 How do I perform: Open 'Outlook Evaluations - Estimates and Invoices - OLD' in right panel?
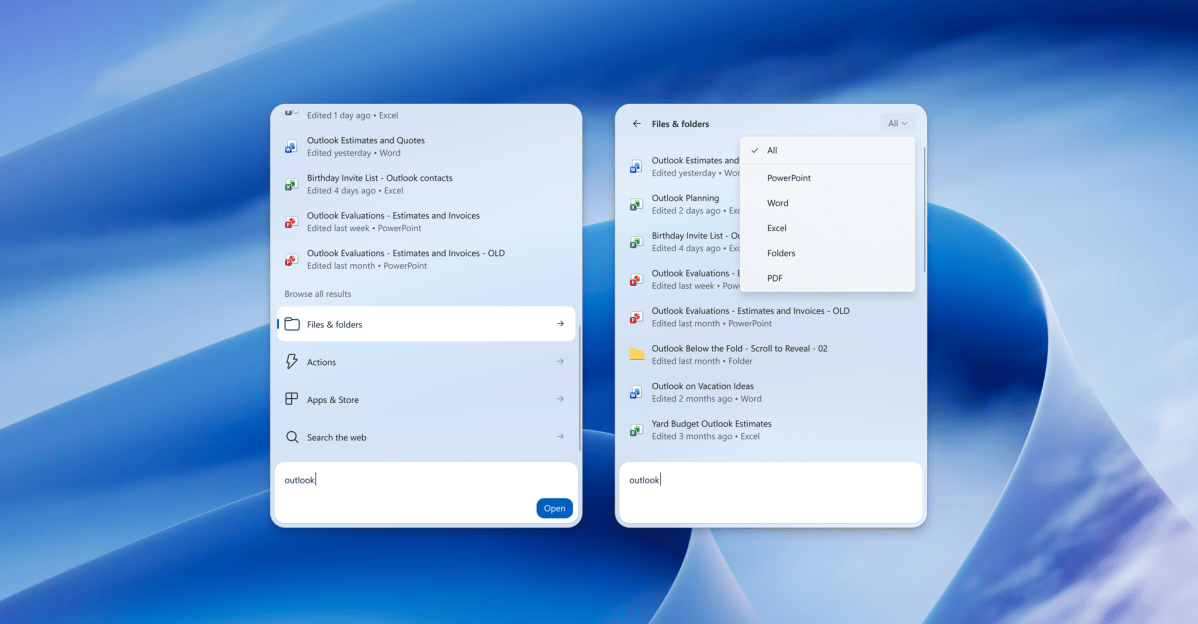point(770,317)
